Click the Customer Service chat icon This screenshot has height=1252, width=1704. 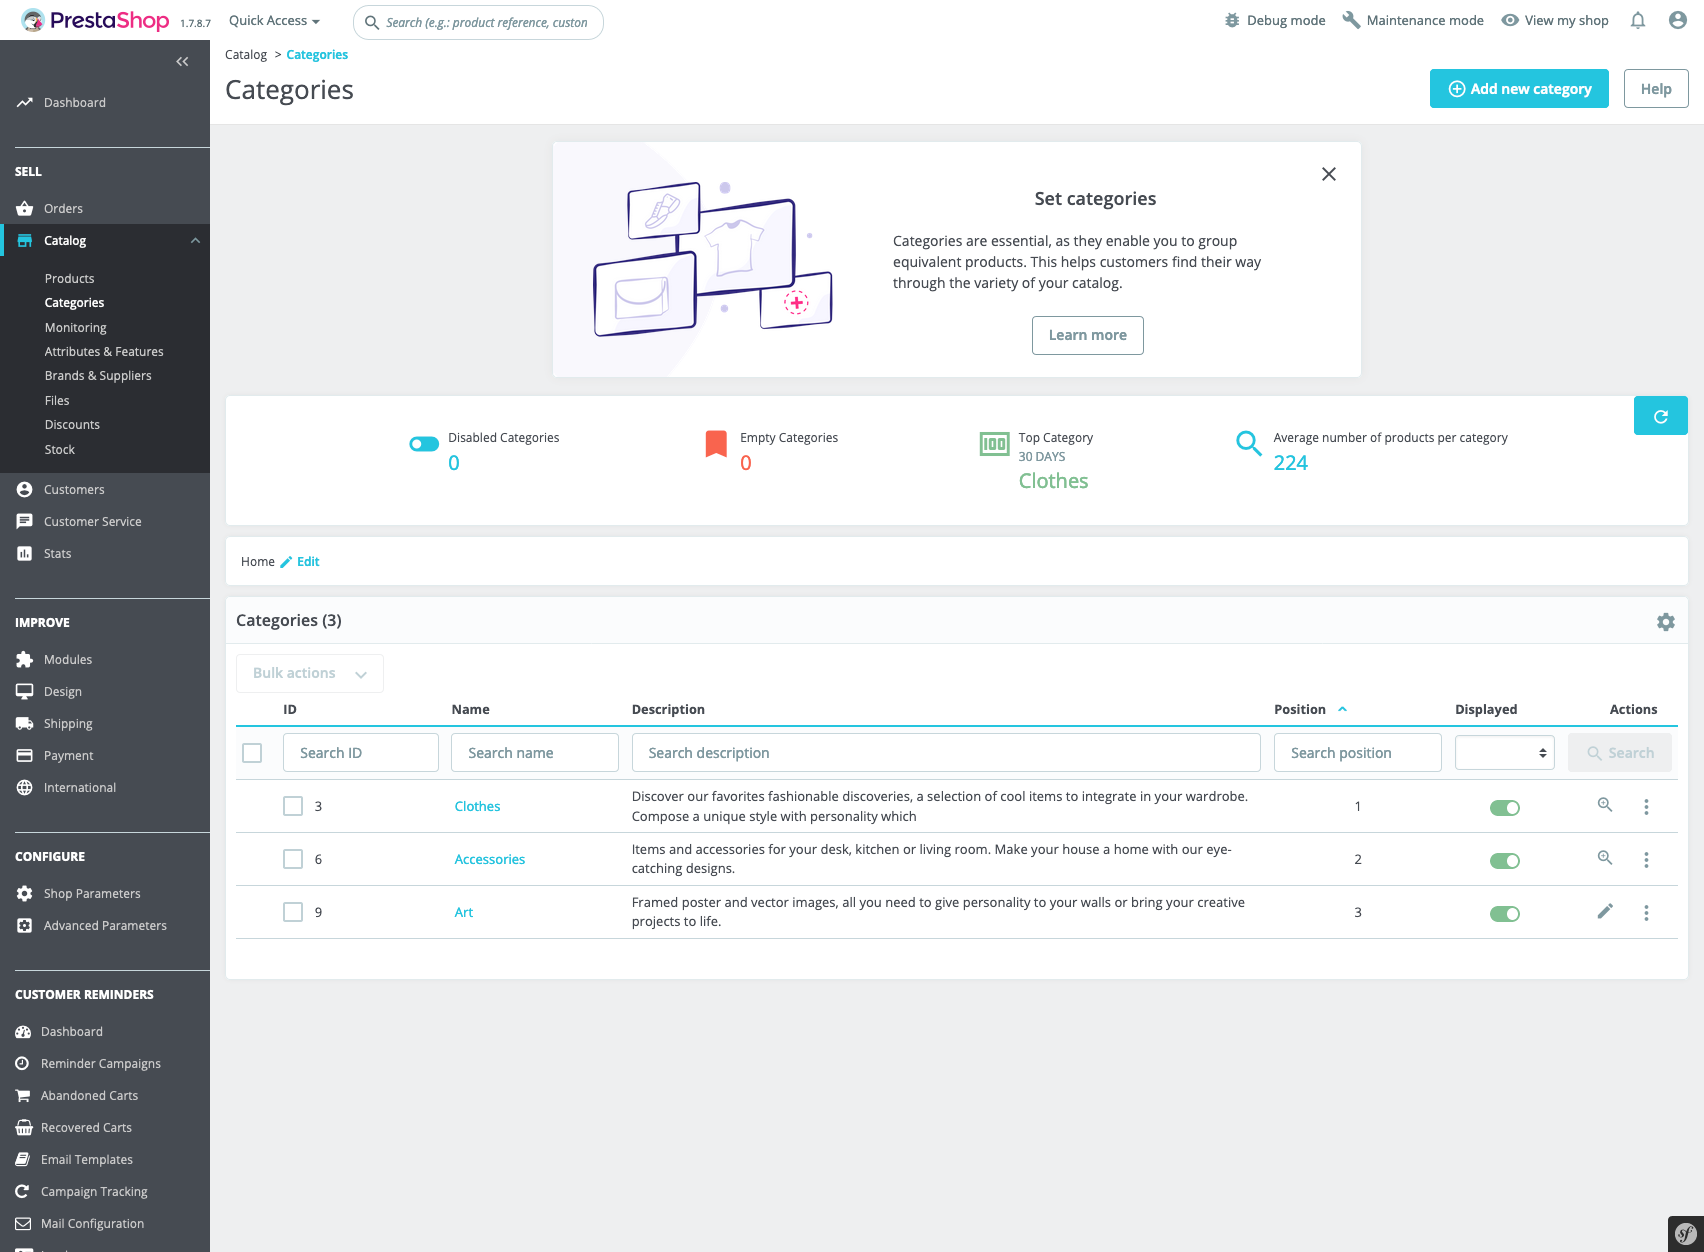[x=25, y=521]
